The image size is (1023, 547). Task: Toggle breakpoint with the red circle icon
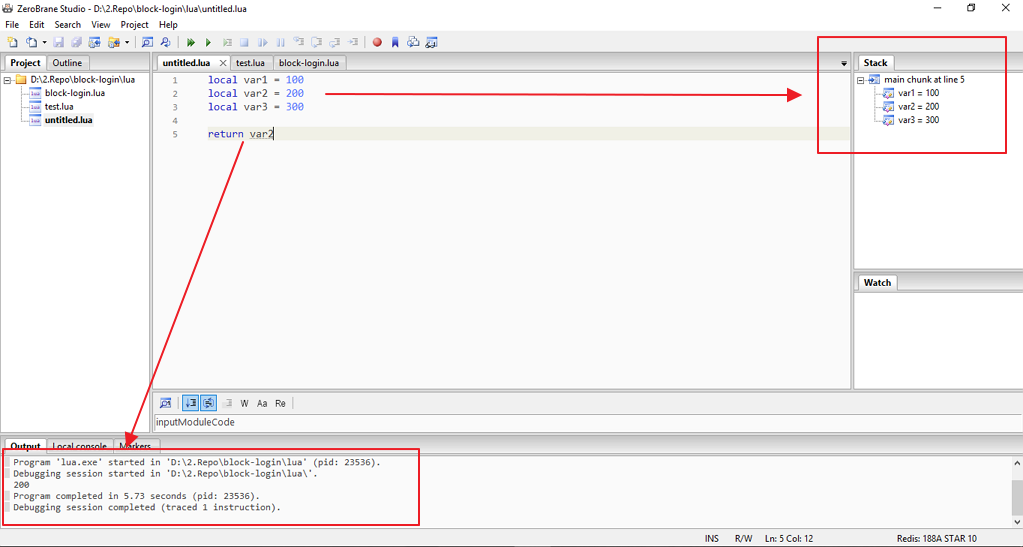coord(377,42)
